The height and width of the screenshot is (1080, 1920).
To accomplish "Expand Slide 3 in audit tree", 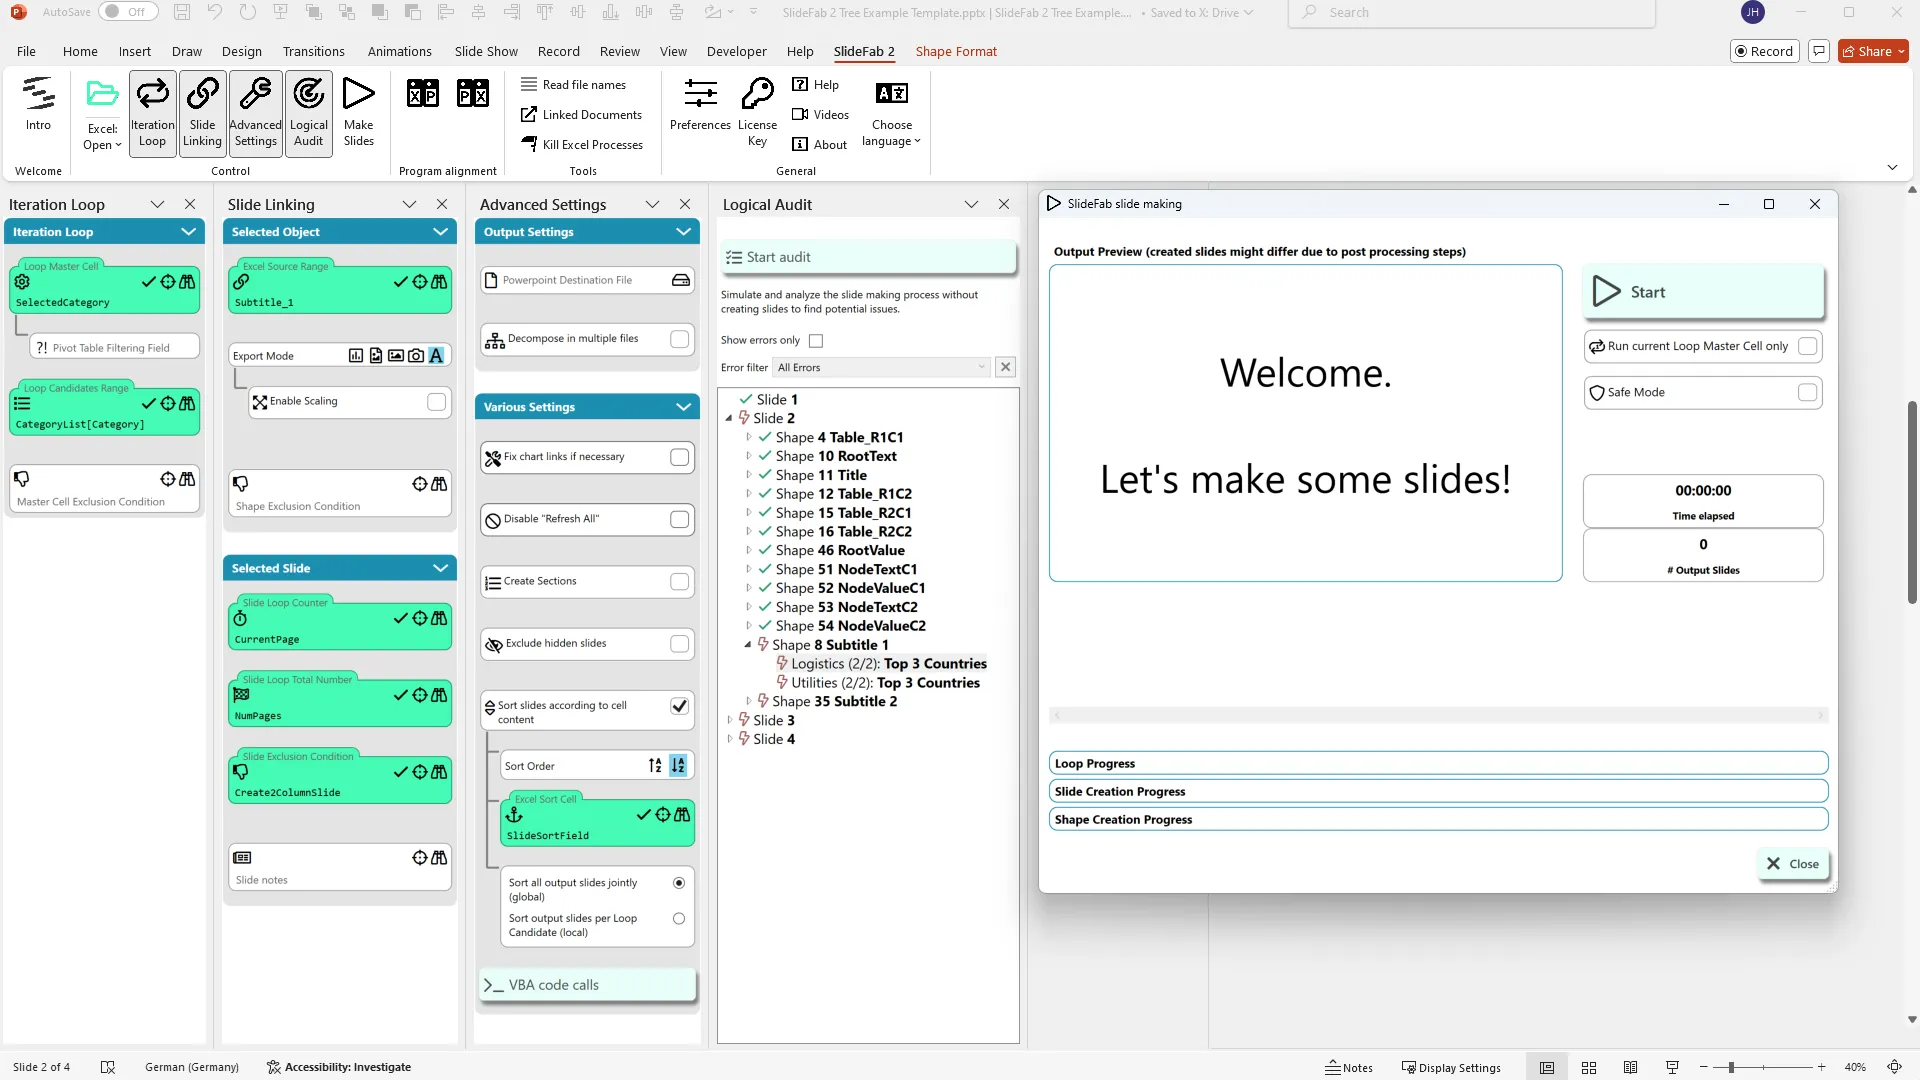I will coord(729,720).
